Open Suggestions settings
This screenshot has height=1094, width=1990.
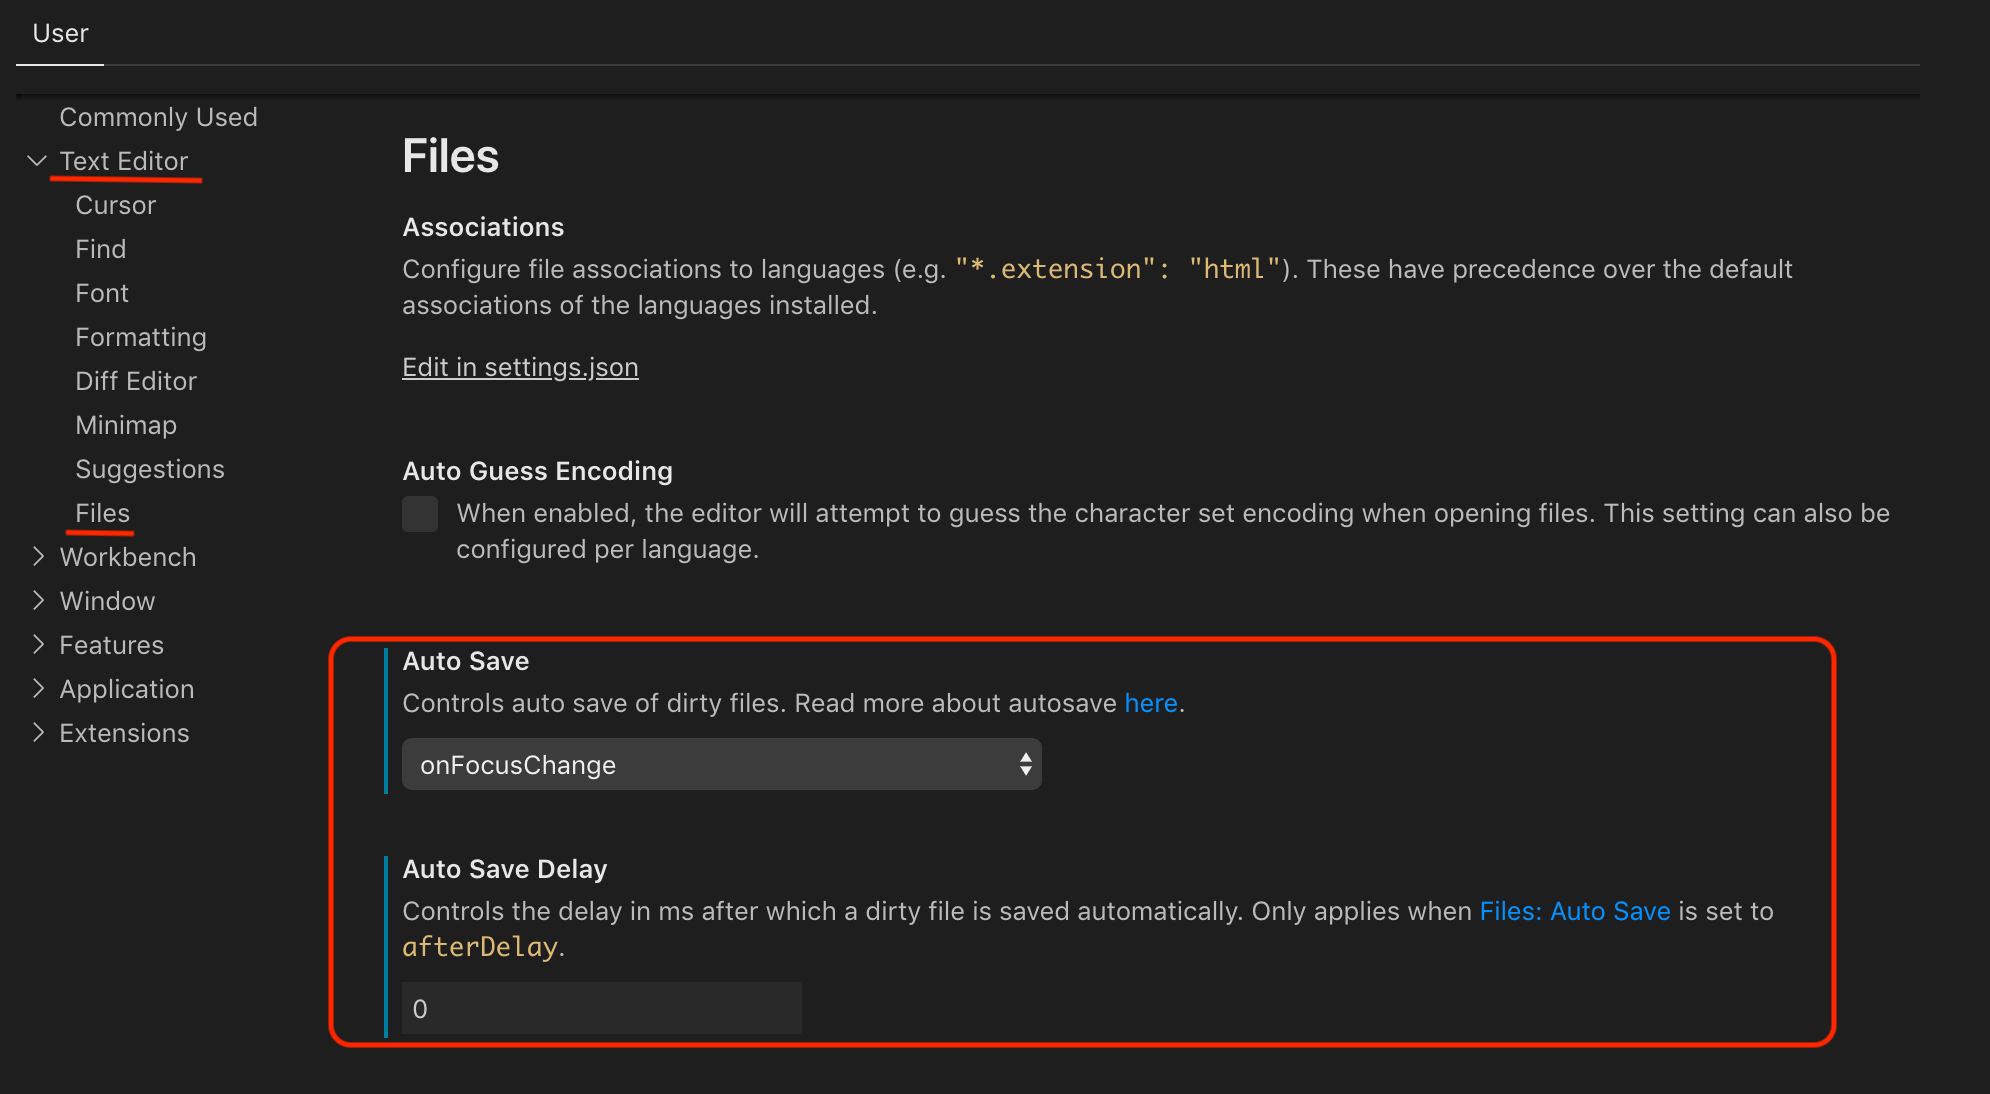point(149,468)
